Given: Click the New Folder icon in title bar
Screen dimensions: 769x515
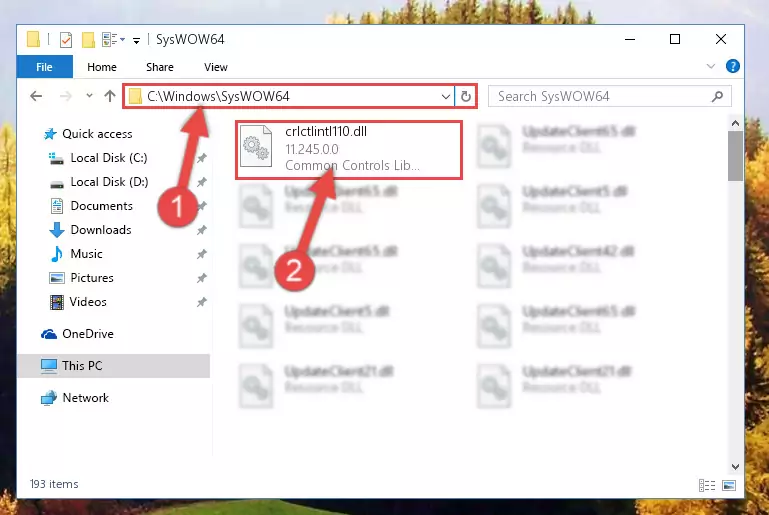Looking at the screenshot, I should tap(88, 40).
